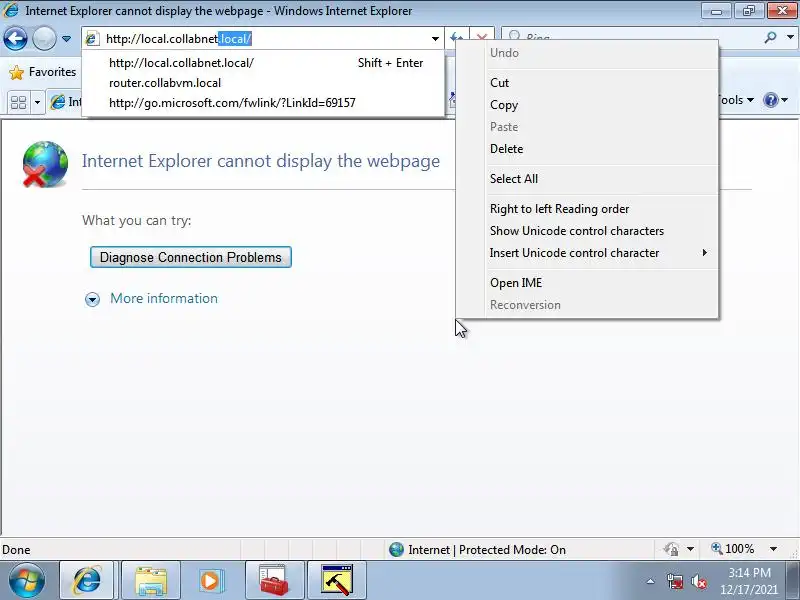Screen dimensions: 800x600
Task: Expand the tab list dropdown arrow
Action: click(37, 103)
